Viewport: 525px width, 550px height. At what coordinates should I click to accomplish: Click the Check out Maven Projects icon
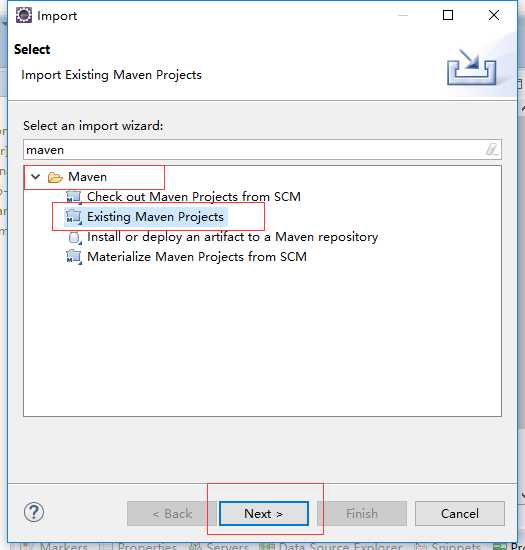coord(74,197)
